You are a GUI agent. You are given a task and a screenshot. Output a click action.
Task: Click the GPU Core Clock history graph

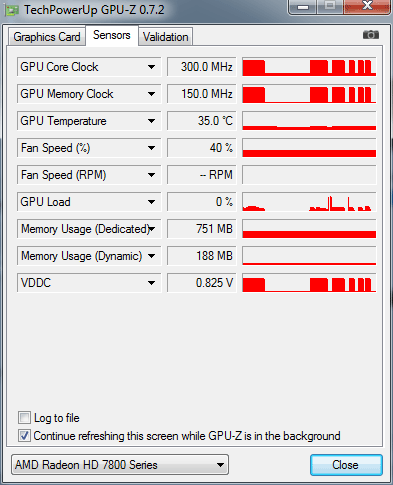tap(309, 67)
